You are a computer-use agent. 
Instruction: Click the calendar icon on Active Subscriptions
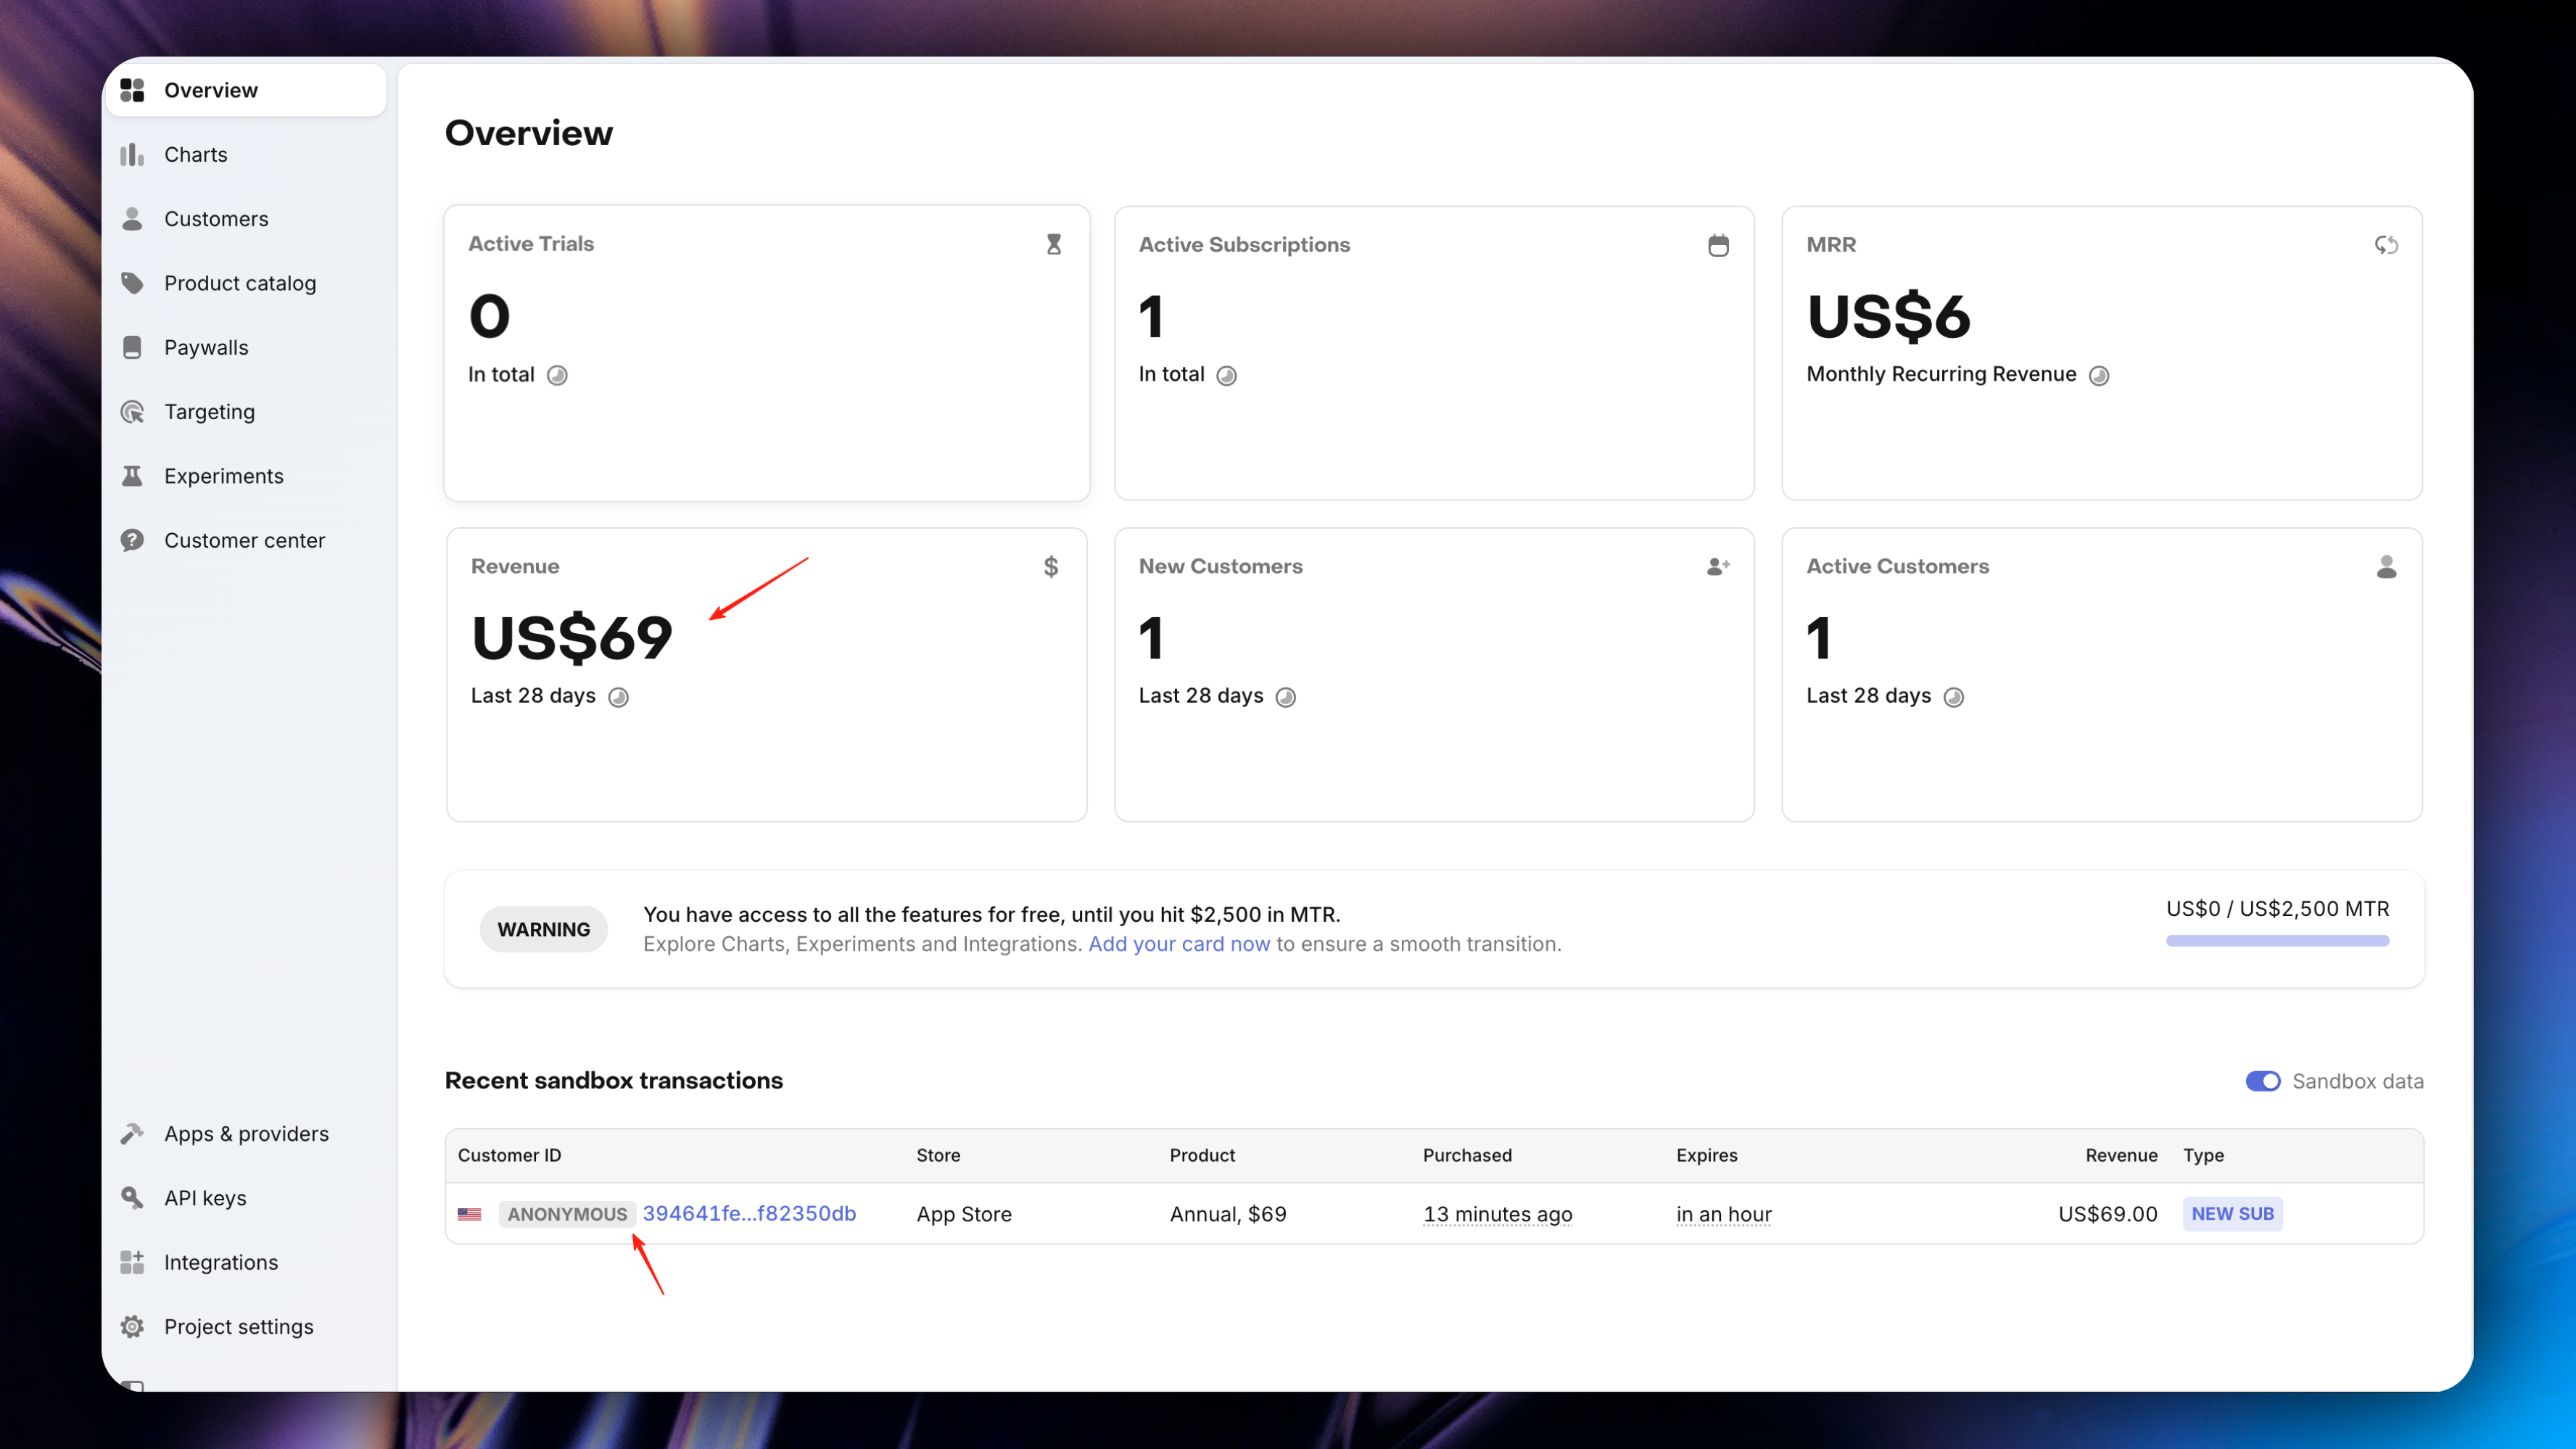1718,245
